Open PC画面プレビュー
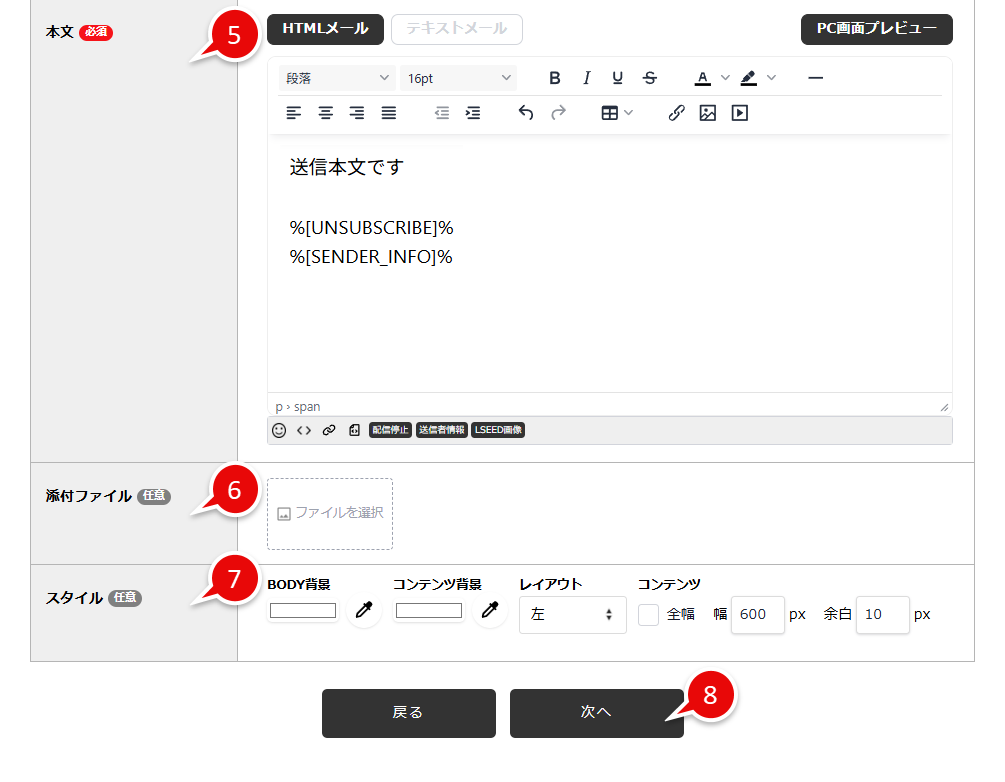Screen dimensions: 1005x782 tap(876, 30)
